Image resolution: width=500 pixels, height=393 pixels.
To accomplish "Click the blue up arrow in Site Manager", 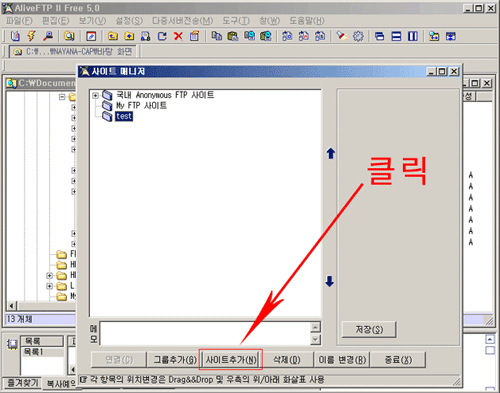I will pos(331,153).
